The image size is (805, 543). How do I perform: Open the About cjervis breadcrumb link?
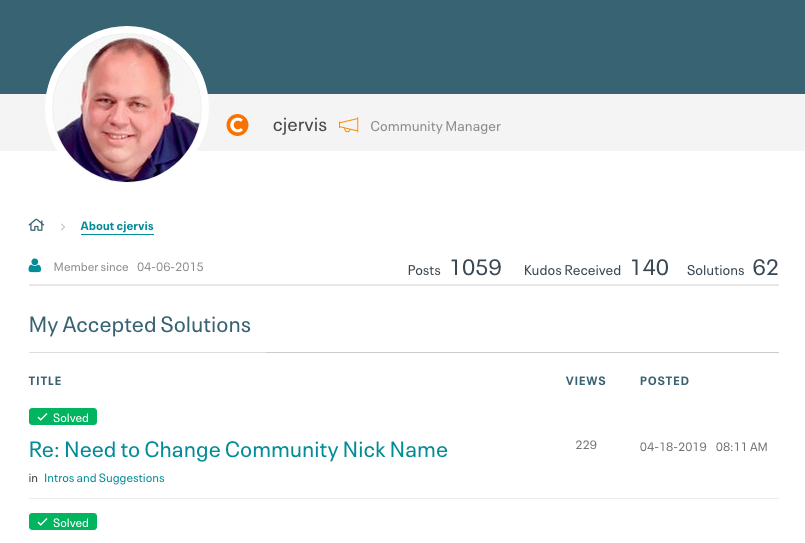pyautogui.click(x=117, y=226)
